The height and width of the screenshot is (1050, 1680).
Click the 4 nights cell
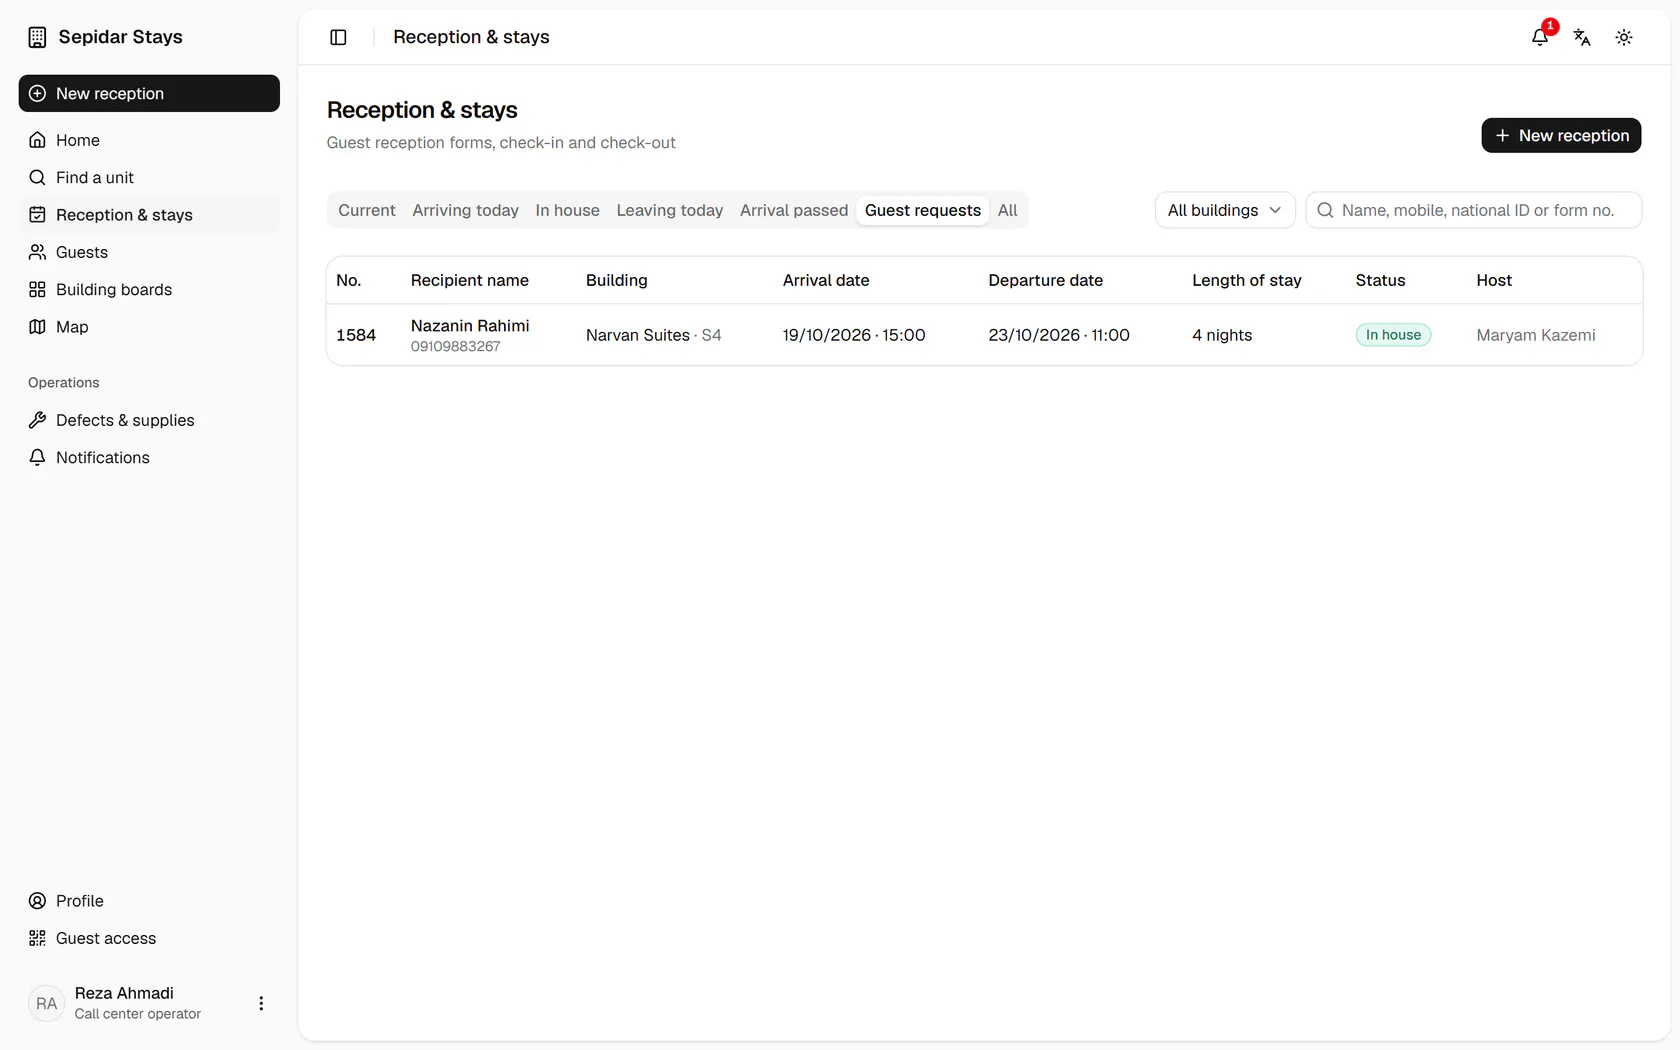tap(1222, 335)
